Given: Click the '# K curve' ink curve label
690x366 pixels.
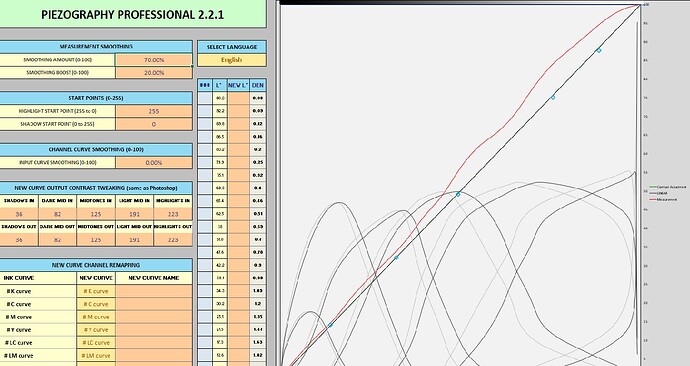Looking at the screenshot, I should (x=19, y=291).
